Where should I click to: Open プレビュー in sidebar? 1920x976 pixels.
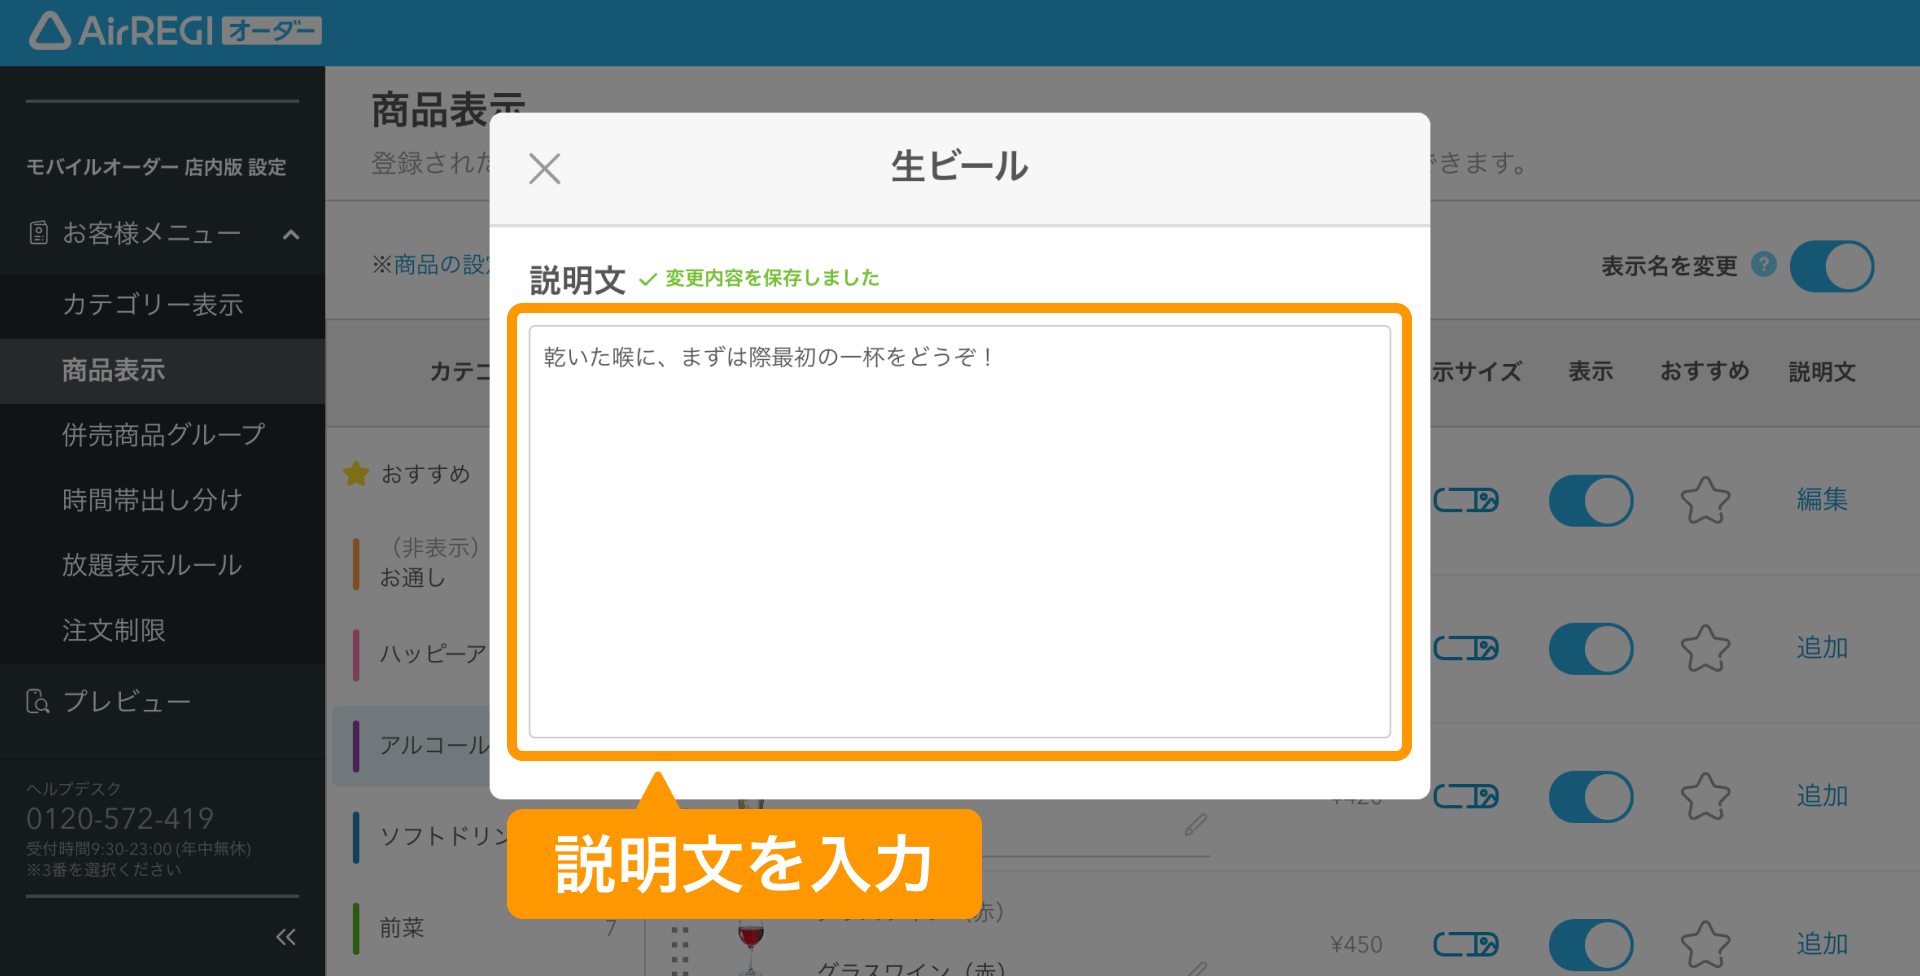[162, 702]
